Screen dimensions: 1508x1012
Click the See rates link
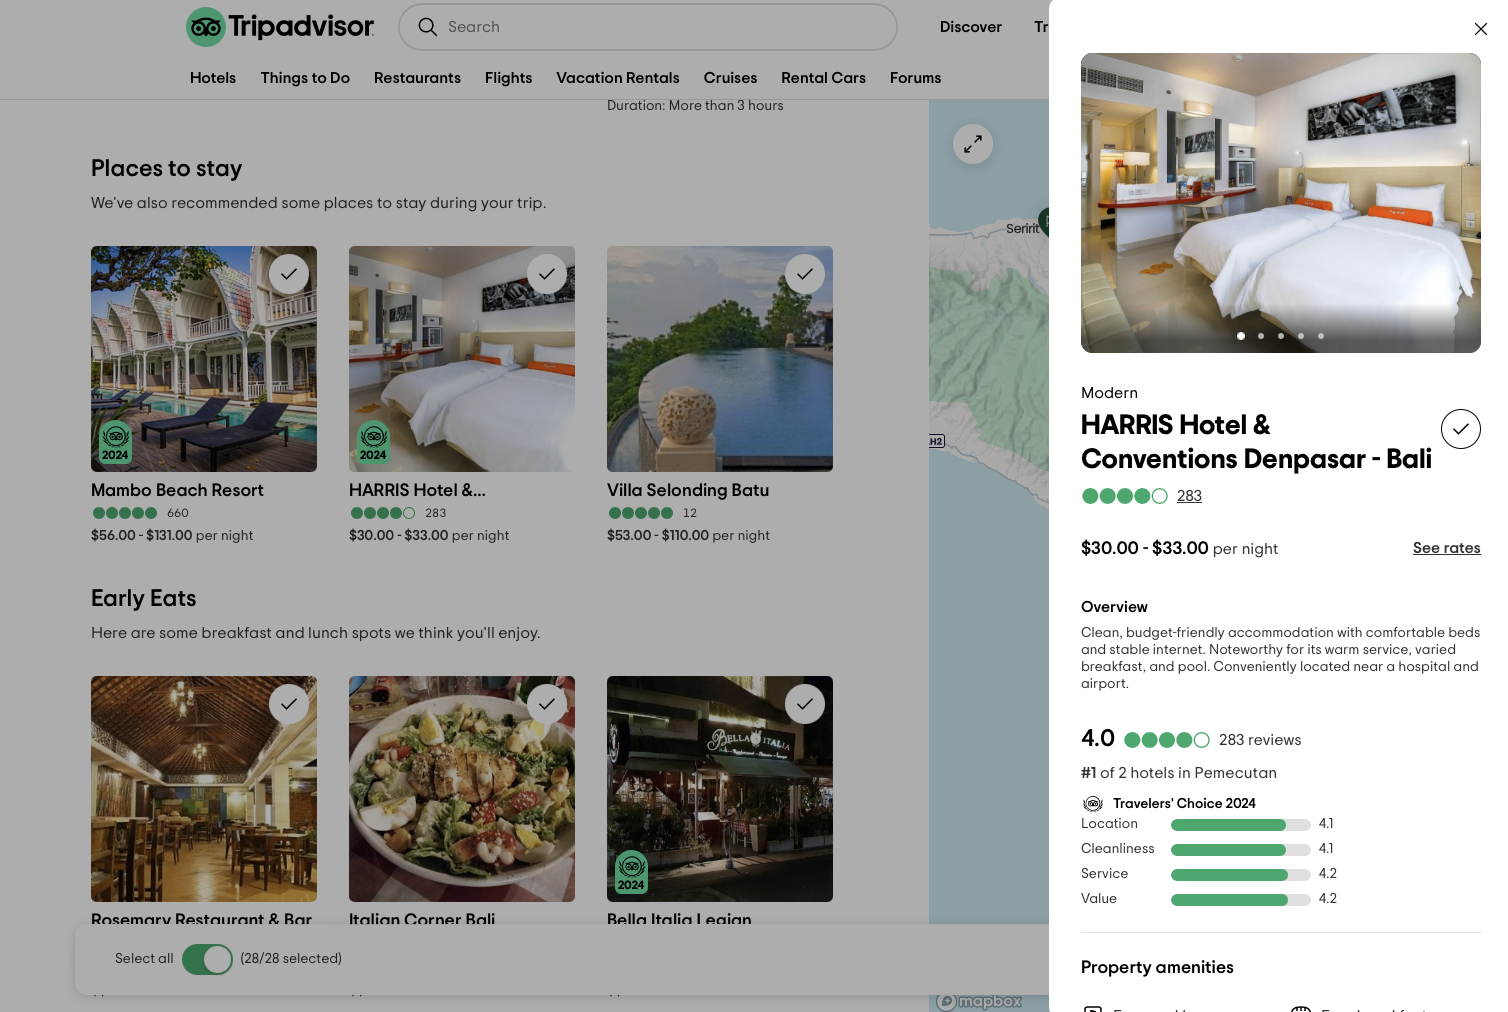(1446, 548)
